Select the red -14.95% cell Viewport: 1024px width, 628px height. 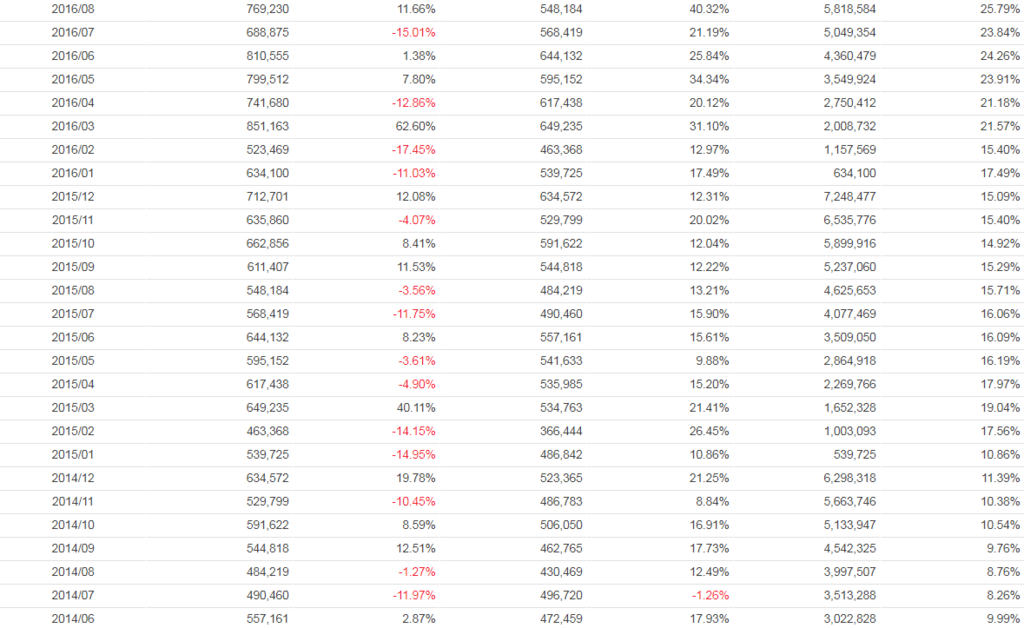(413, 454)
